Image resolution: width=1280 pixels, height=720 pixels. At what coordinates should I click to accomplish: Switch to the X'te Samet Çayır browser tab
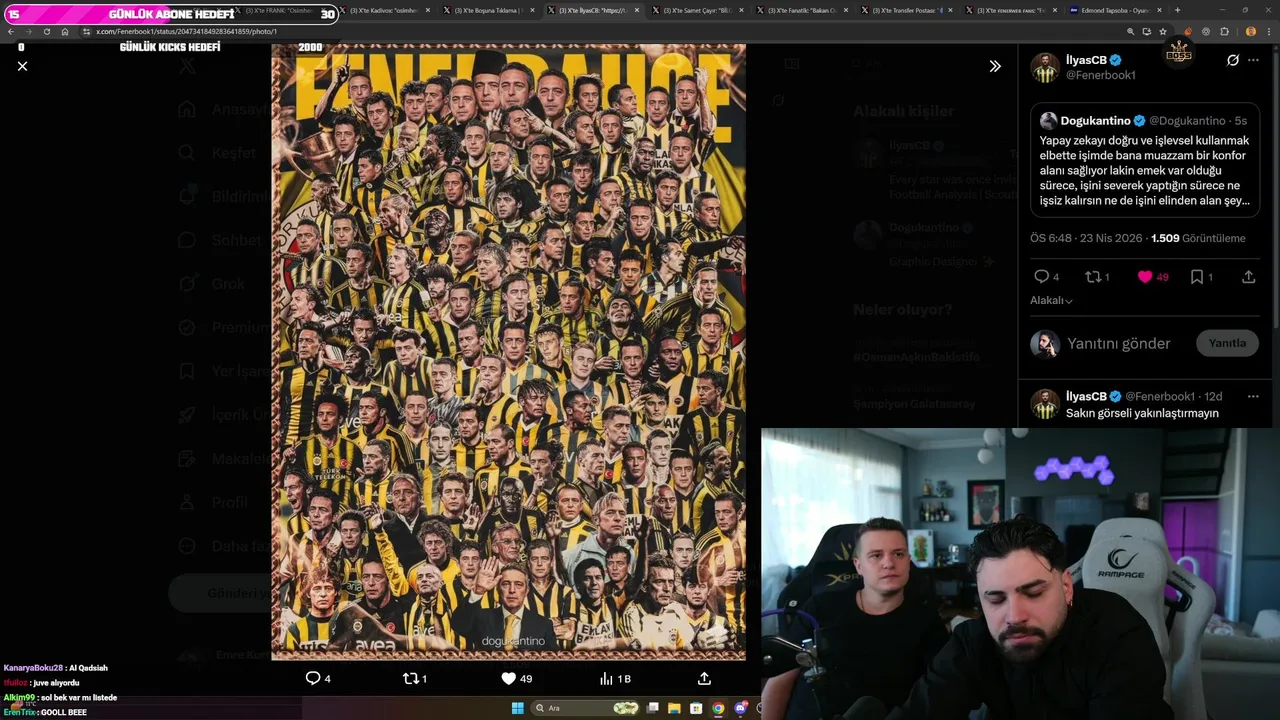point(700,10)
